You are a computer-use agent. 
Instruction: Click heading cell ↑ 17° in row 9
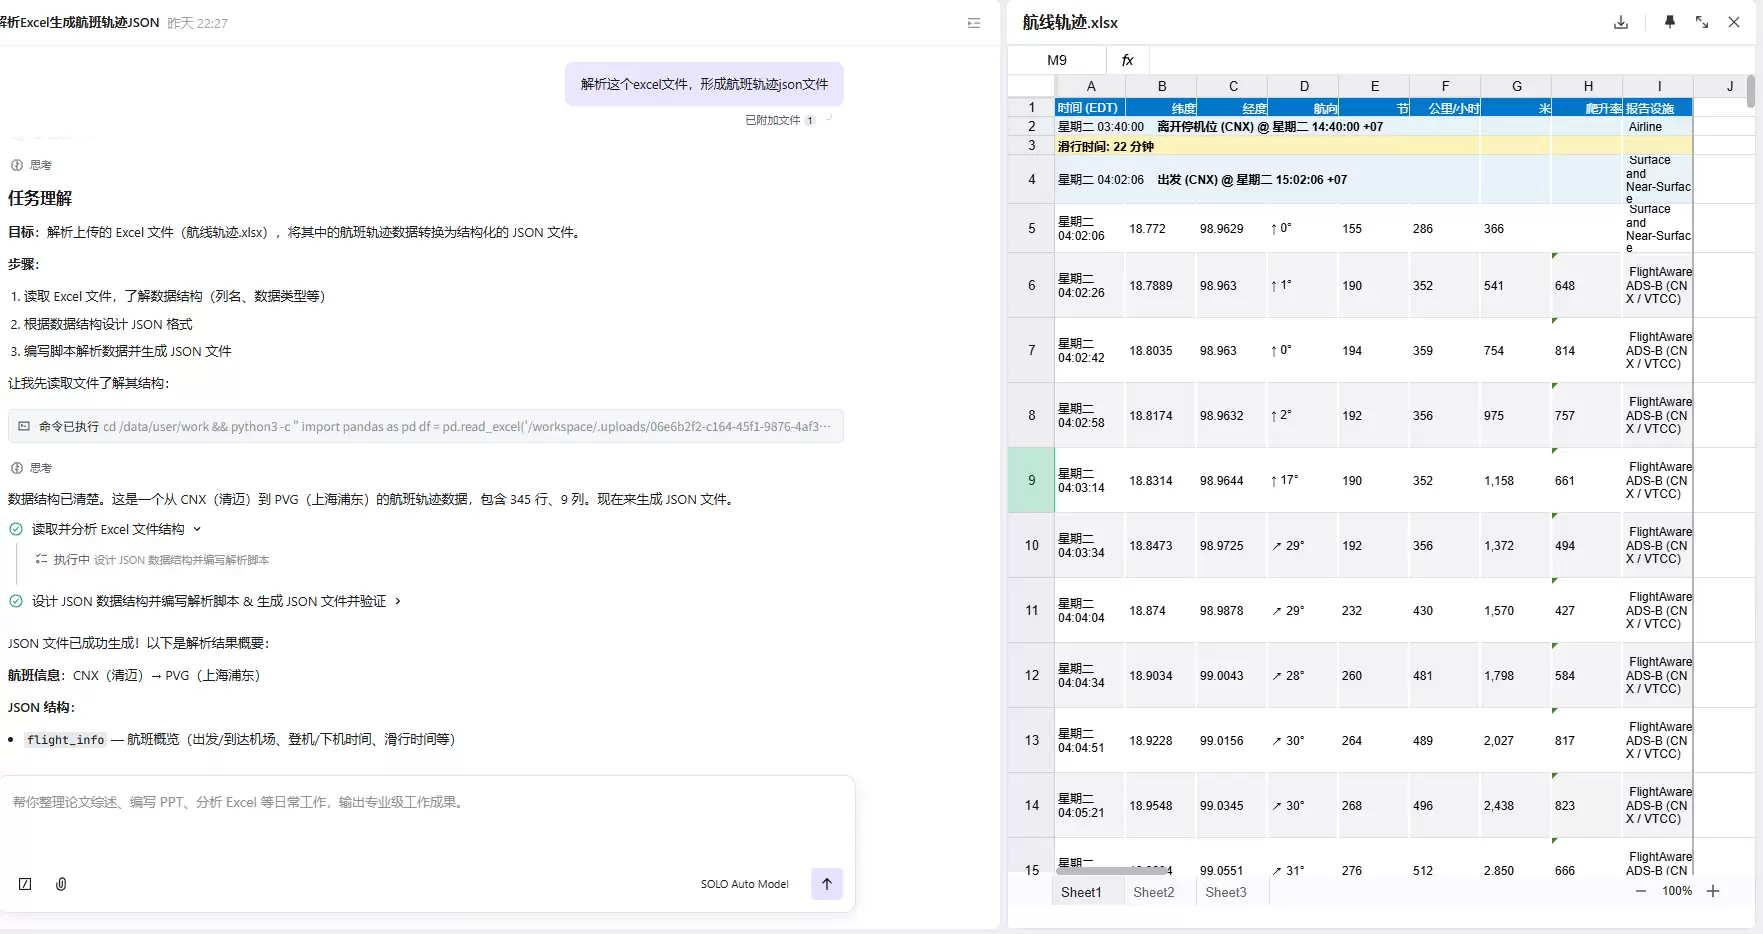pos(1303,481)
